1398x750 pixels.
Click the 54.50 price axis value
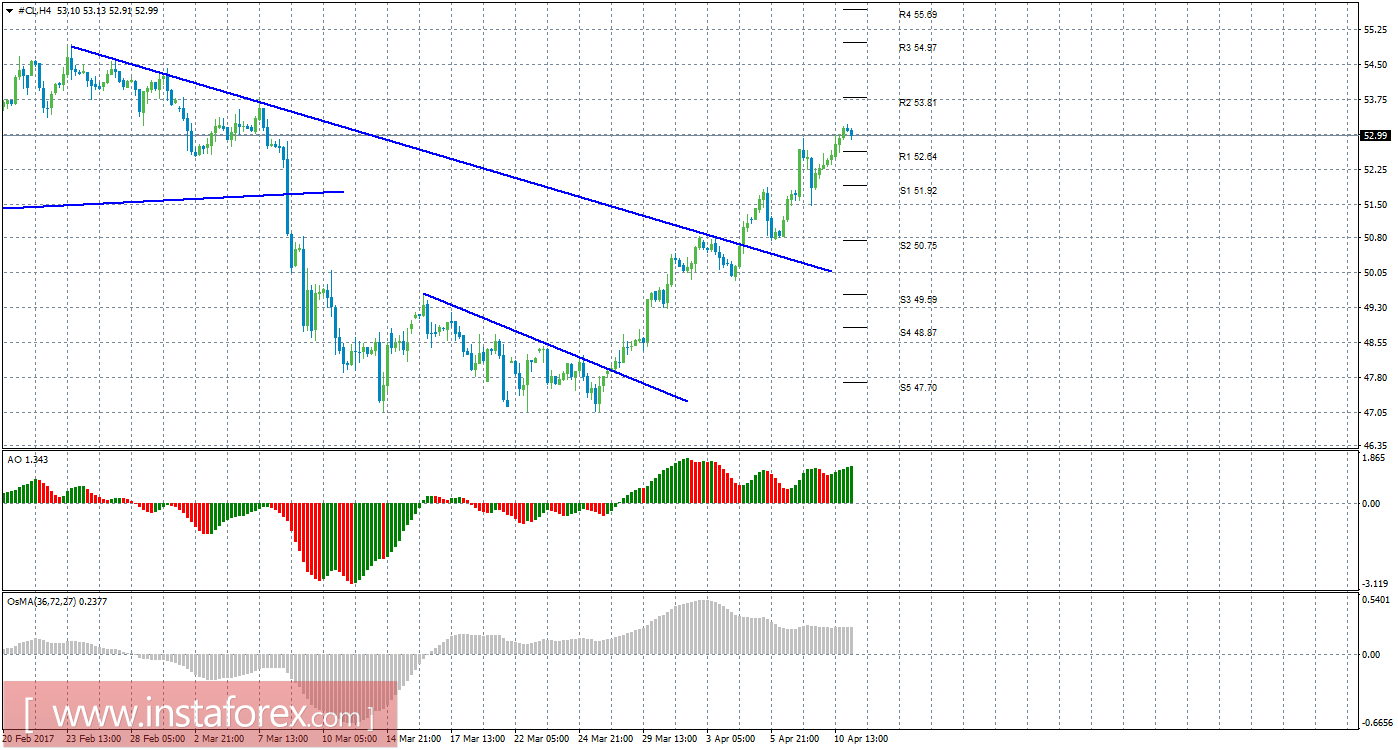click(1374, 65)
